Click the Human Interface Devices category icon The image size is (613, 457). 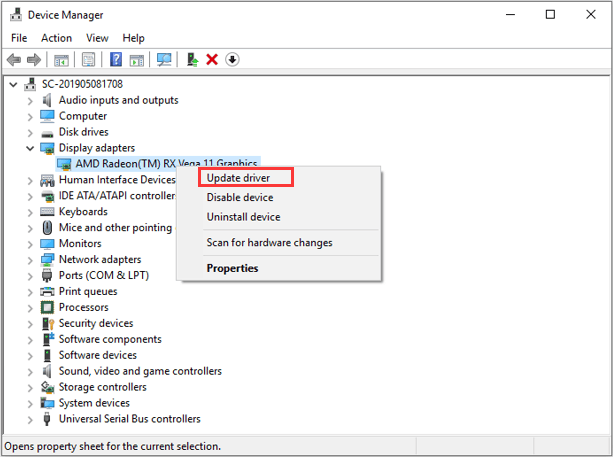tap(47, 180)
